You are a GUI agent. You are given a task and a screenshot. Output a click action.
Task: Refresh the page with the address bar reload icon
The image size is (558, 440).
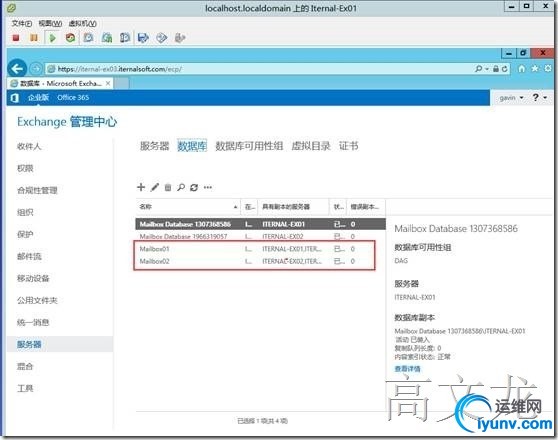tap(504, 69)
